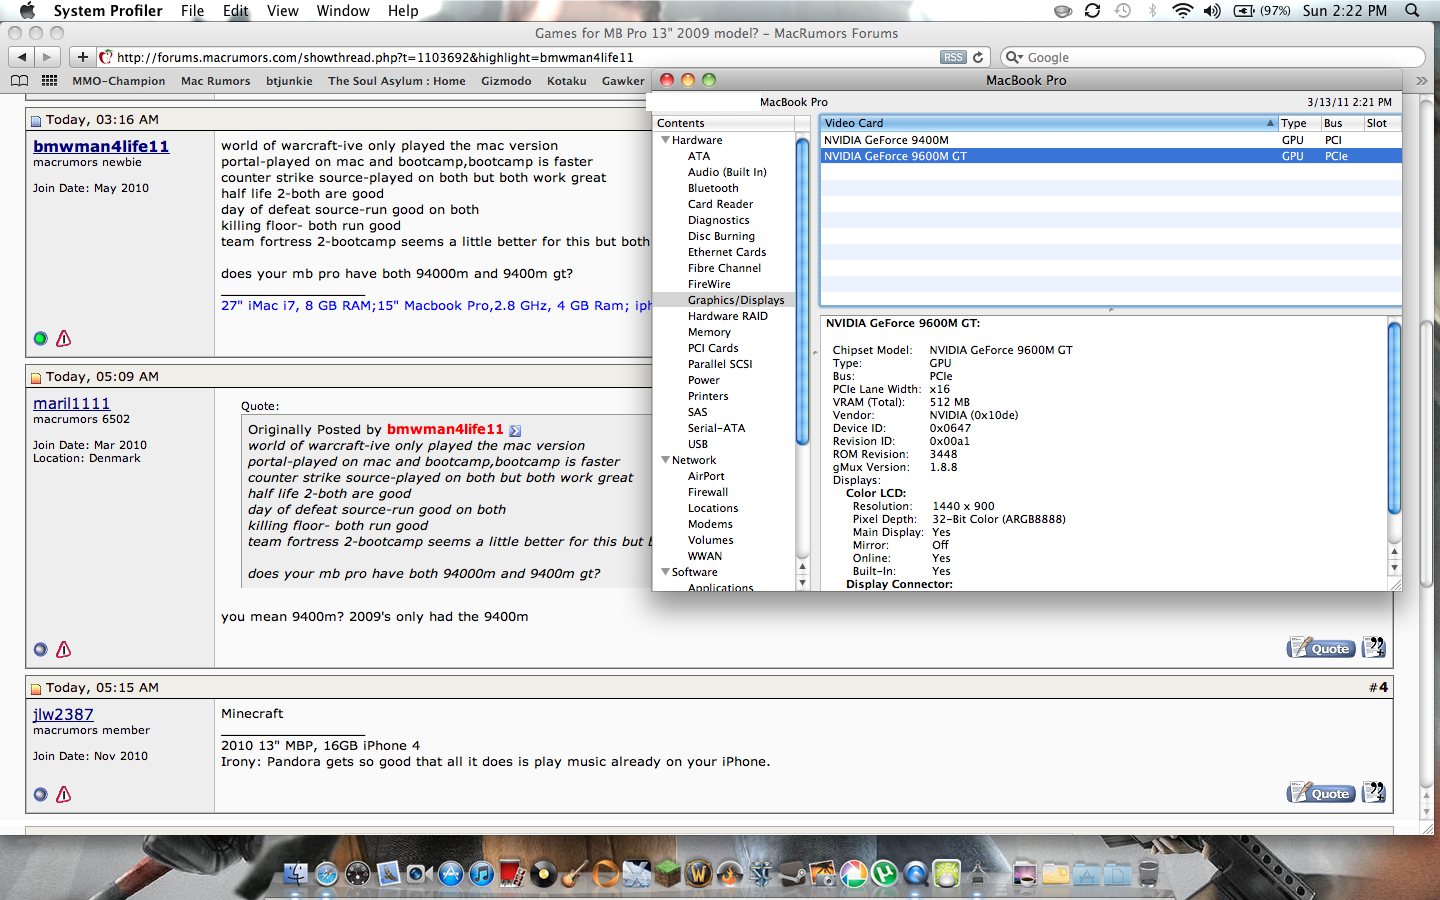Launch Minecraft grass block icon
Viewport: 1440px width, 900px height.
point(668,874)
